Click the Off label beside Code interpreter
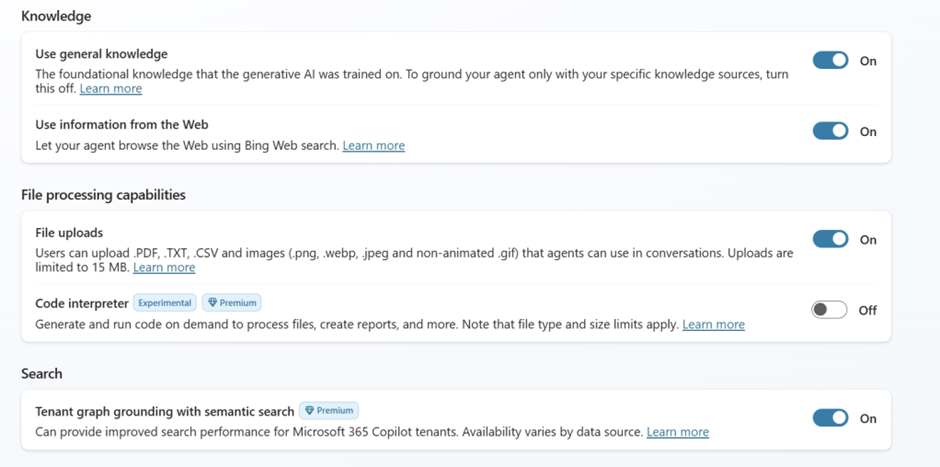This screenshot has width=940, height=467. coord(867,310)
